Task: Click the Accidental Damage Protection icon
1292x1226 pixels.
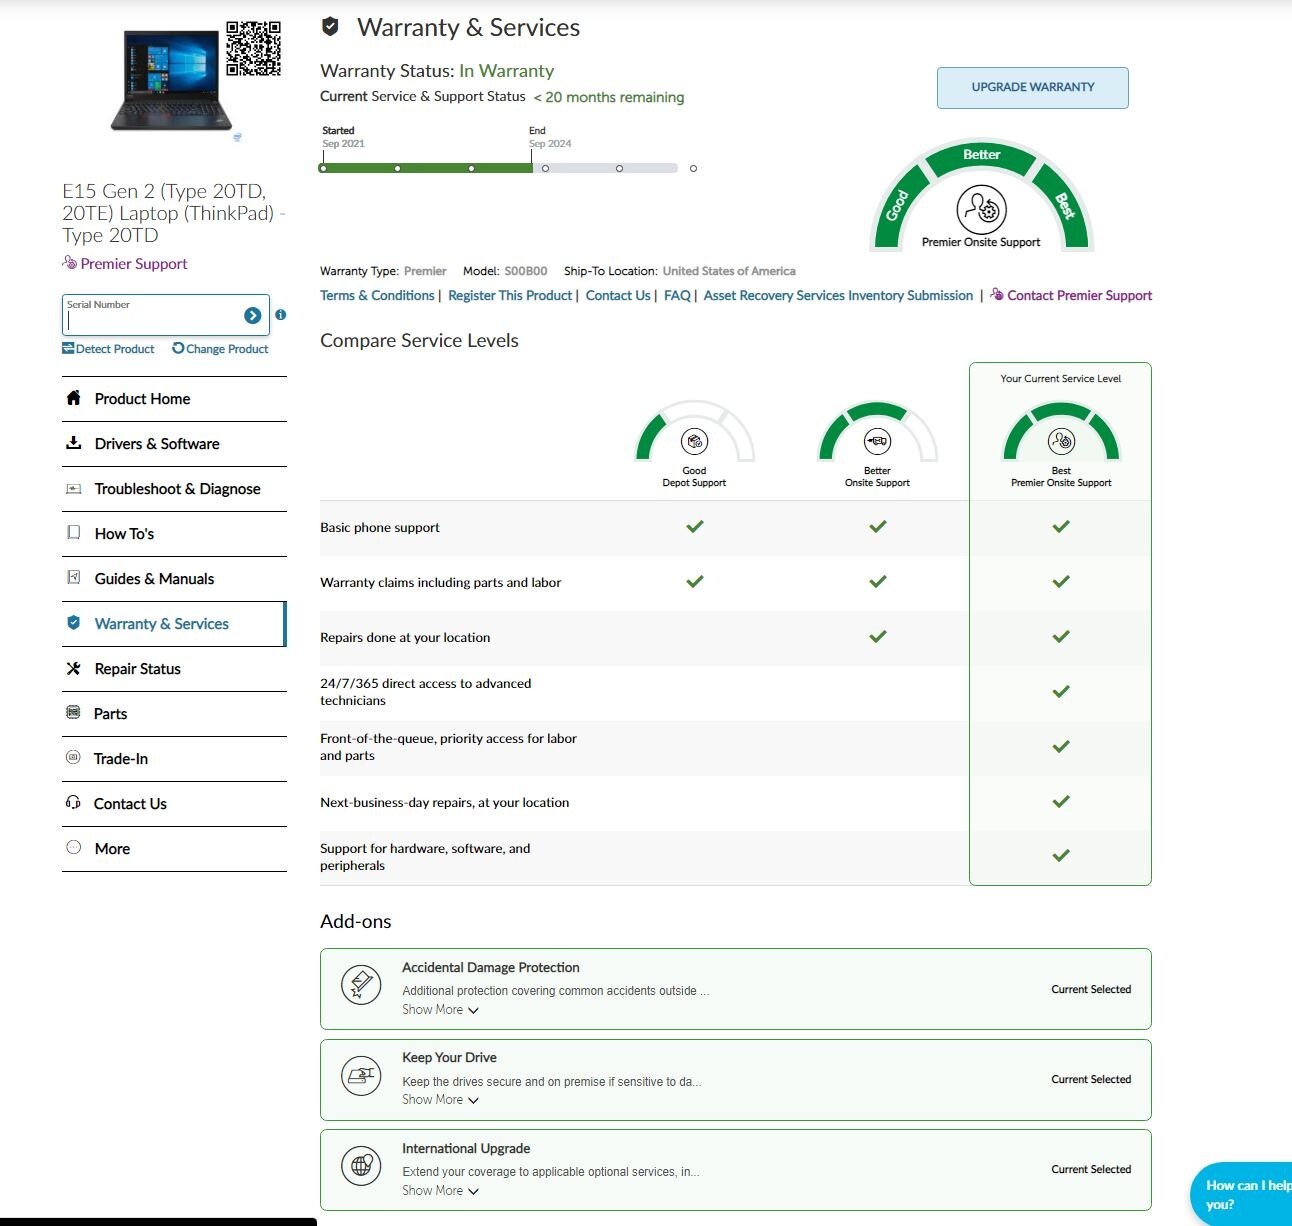Action: tap(361, 985)
